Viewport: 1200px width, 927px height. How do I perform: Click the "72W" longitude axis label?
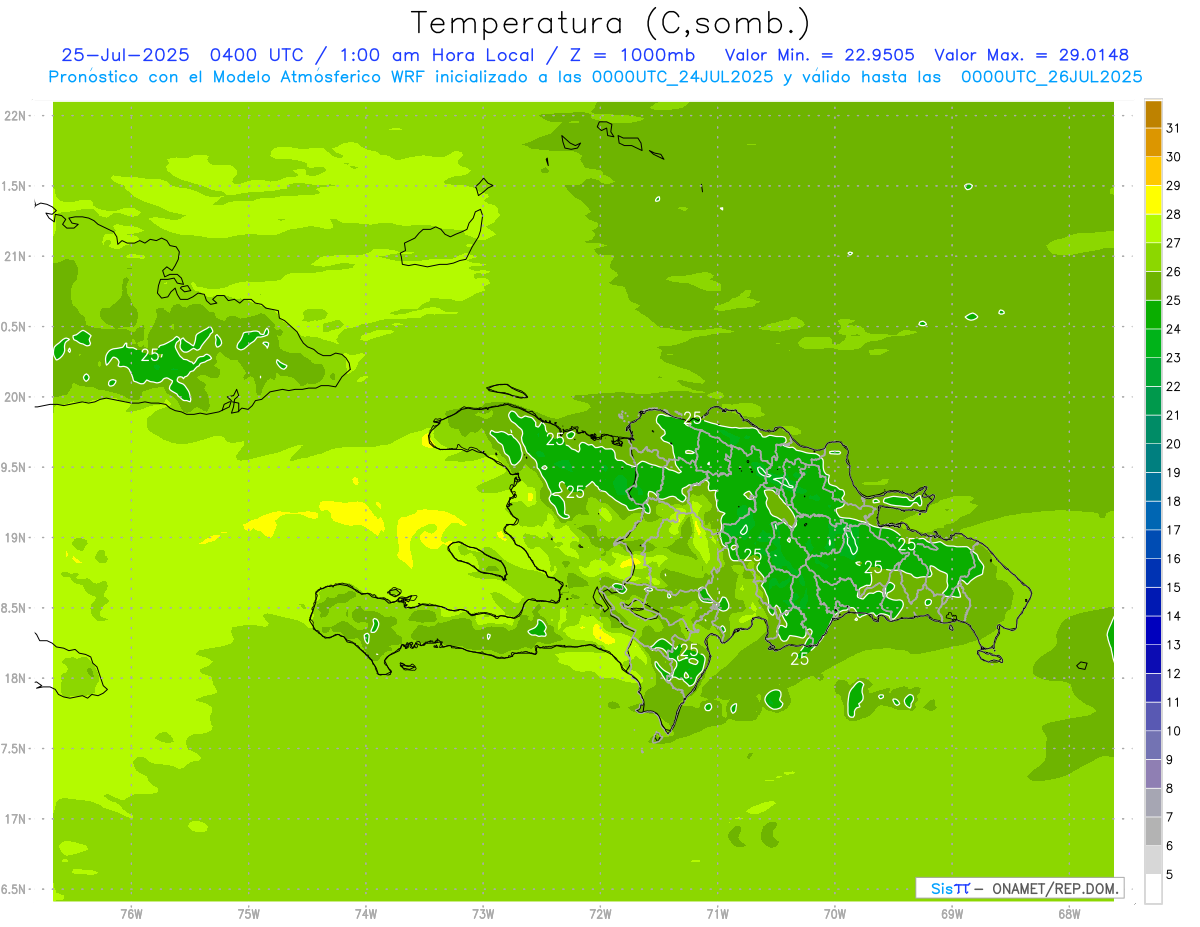pyautogui.click(x=600, y=914)
